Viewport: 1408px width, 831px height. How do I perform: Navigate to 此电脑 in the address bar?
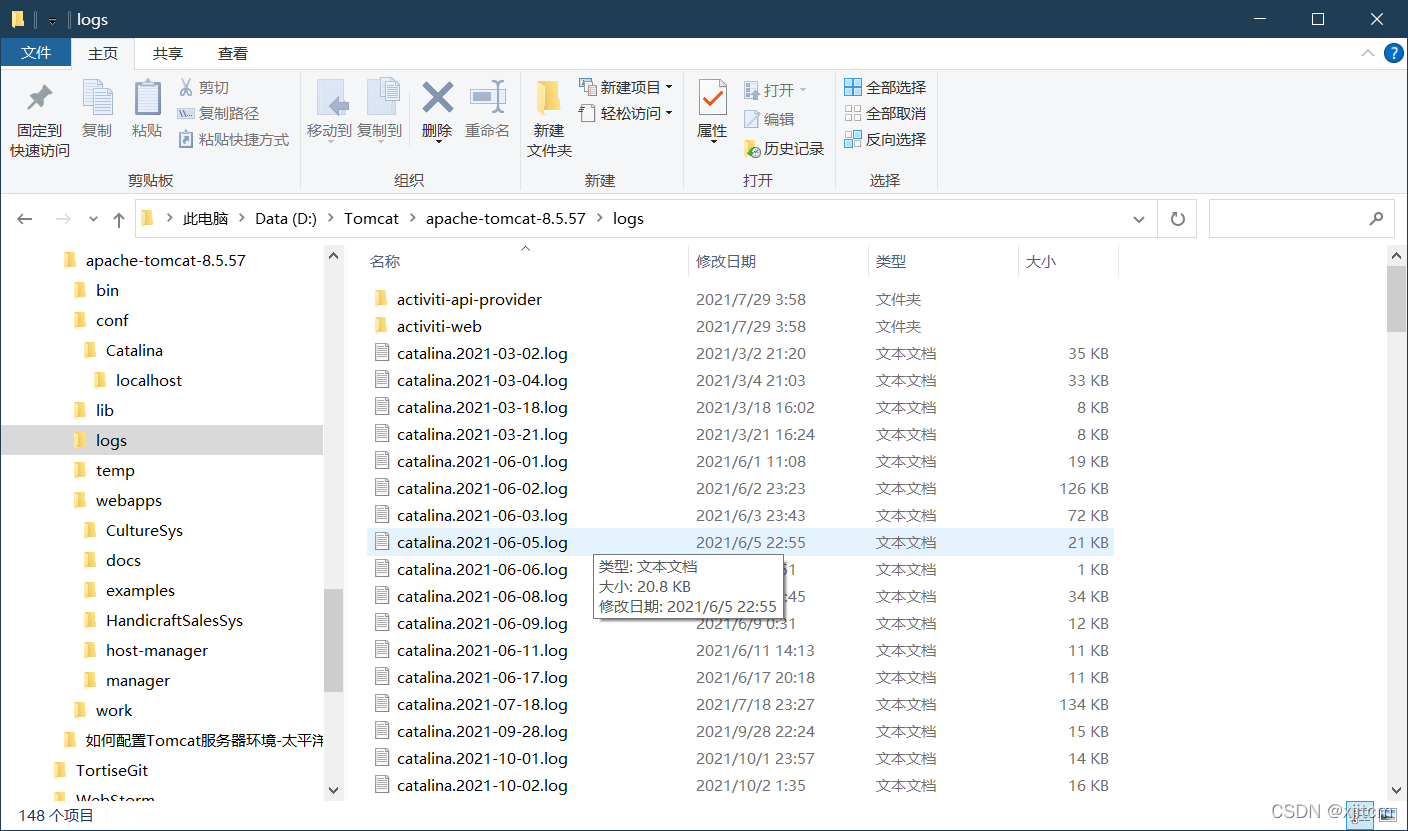pos(205,219)
